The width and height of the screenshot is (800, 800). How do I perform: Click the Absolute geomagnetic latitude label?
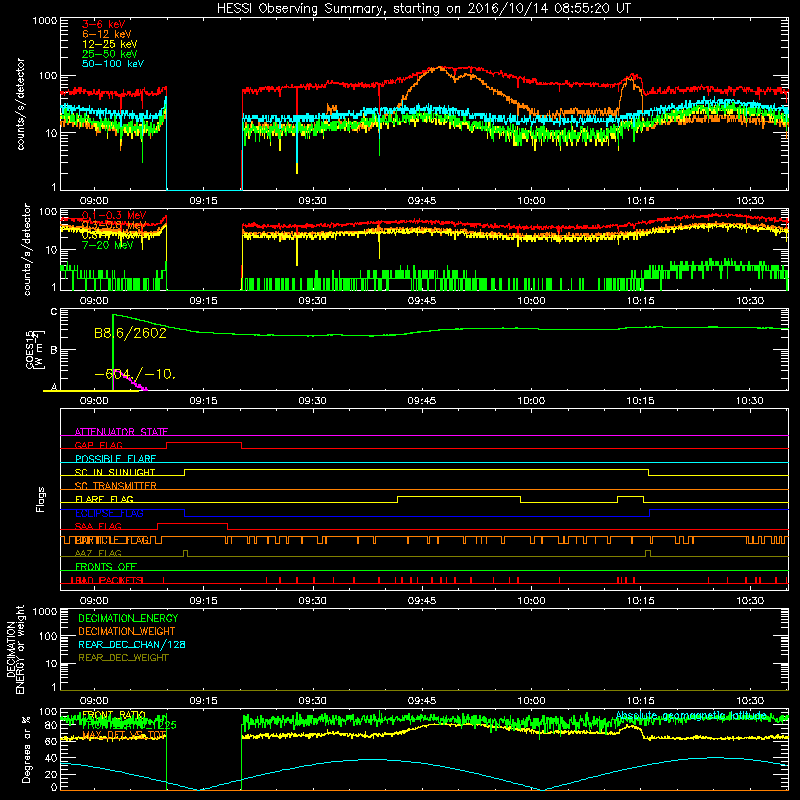click(x=691, y=715)
